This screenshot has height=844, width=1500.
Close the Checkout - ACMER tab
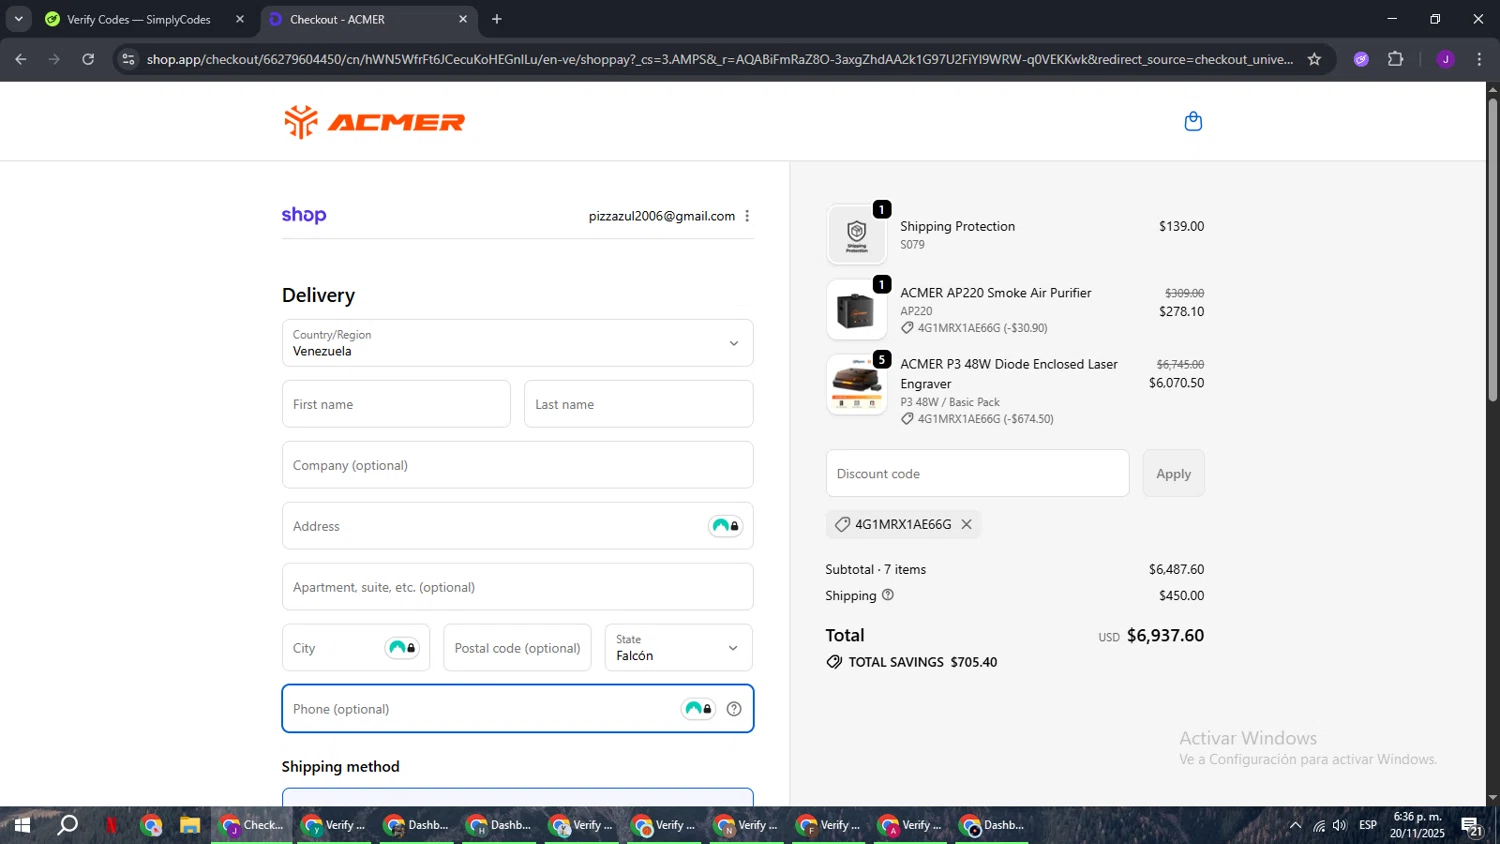pos(463,19)
